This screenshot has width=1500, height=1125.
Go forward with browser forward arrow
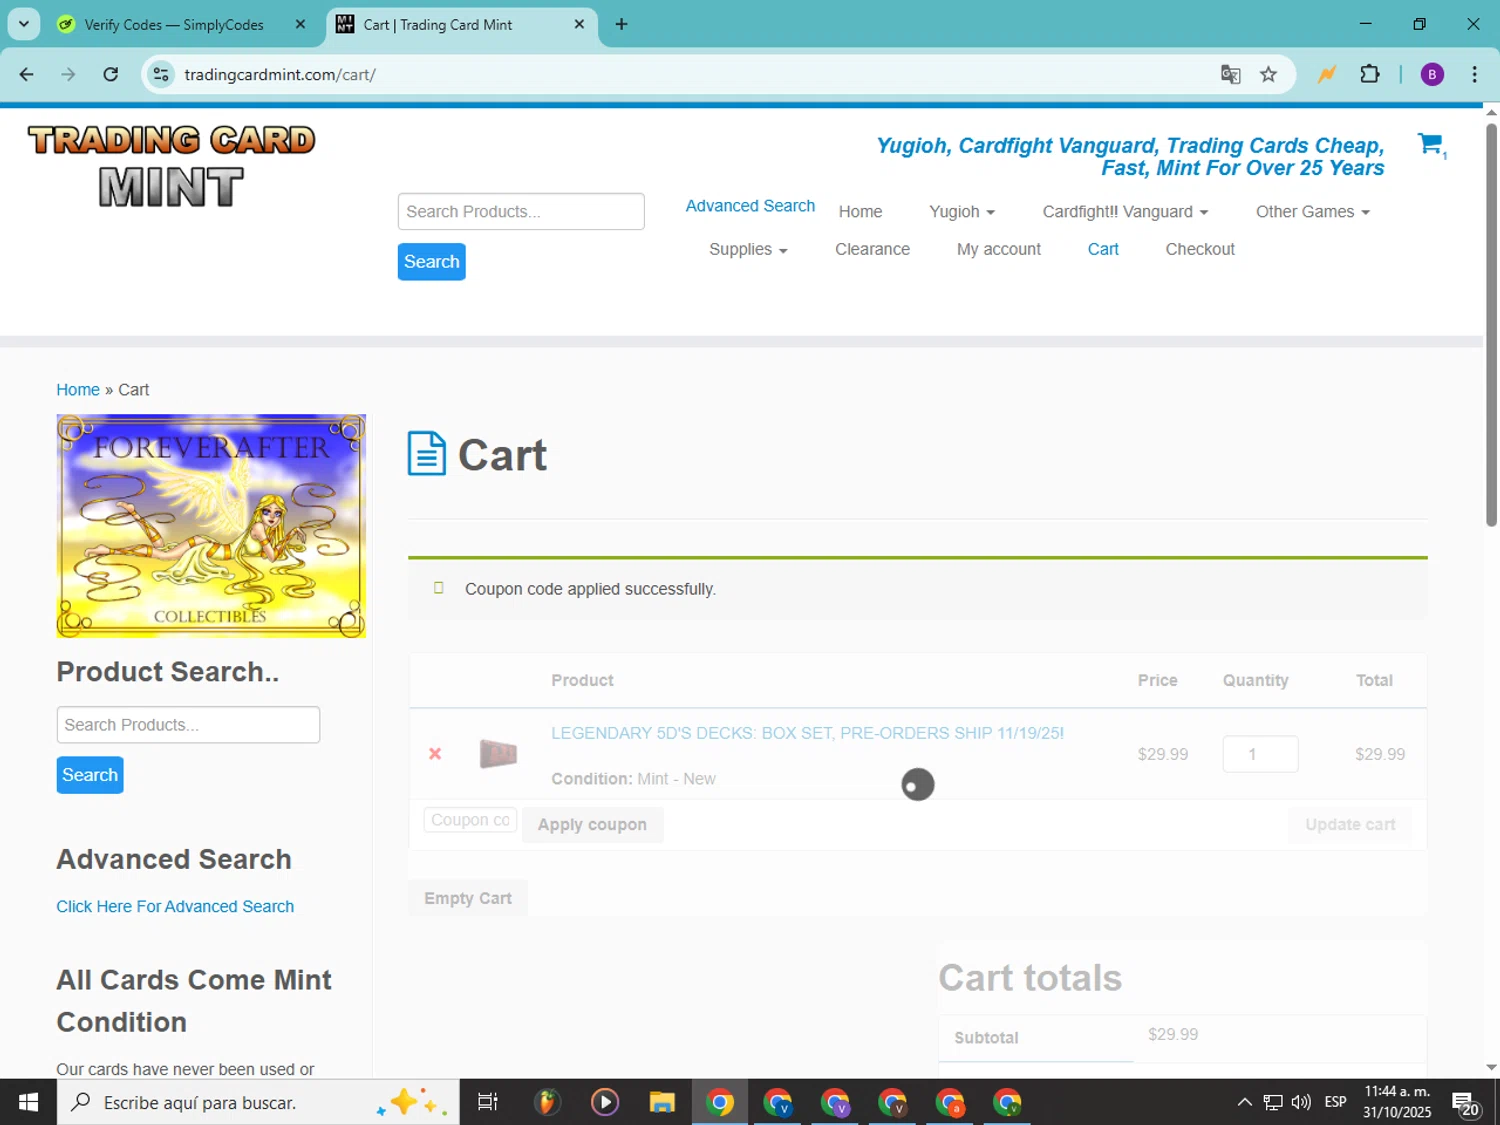pyautogui.click(x=68, y=74)
